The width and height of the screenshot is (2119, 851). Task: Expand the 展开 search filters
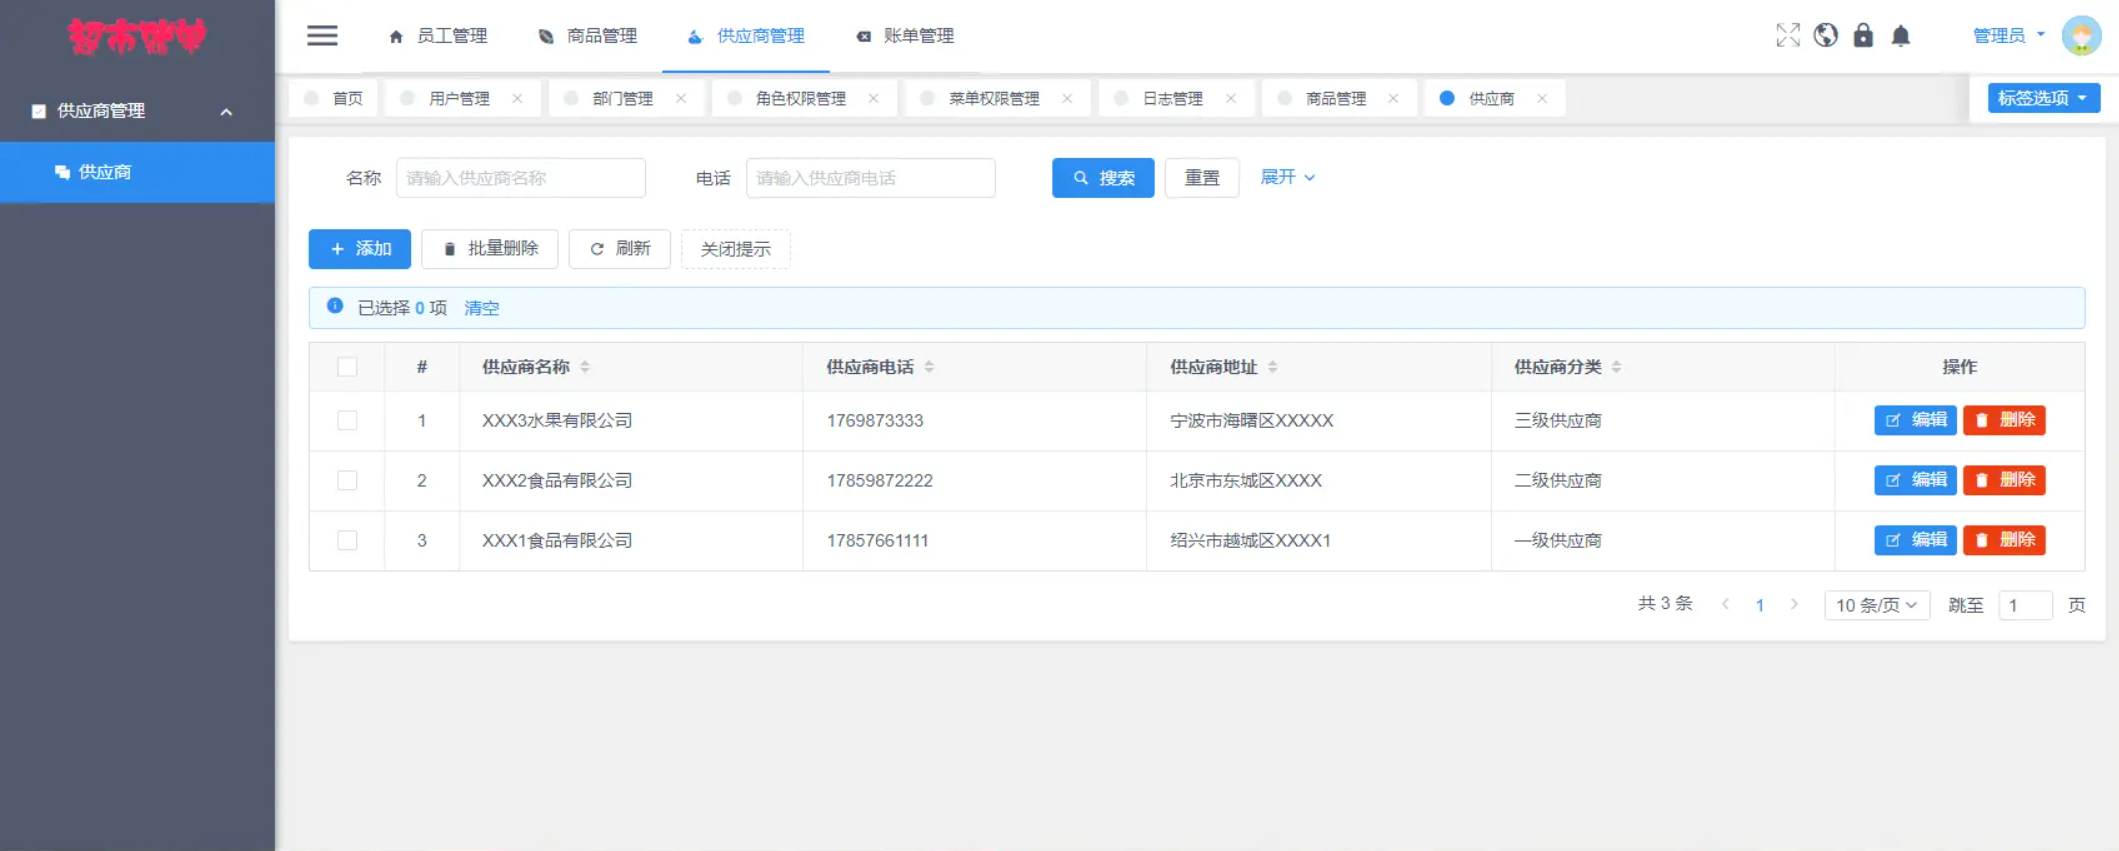pyautogui.click(x=1287, y=177)
